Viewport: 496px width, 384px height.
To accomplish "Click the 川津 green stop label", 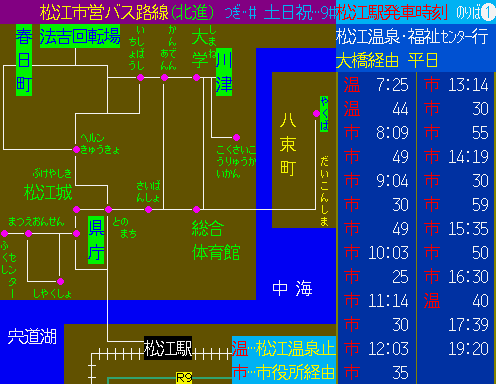I will click(x=224, y=72).
